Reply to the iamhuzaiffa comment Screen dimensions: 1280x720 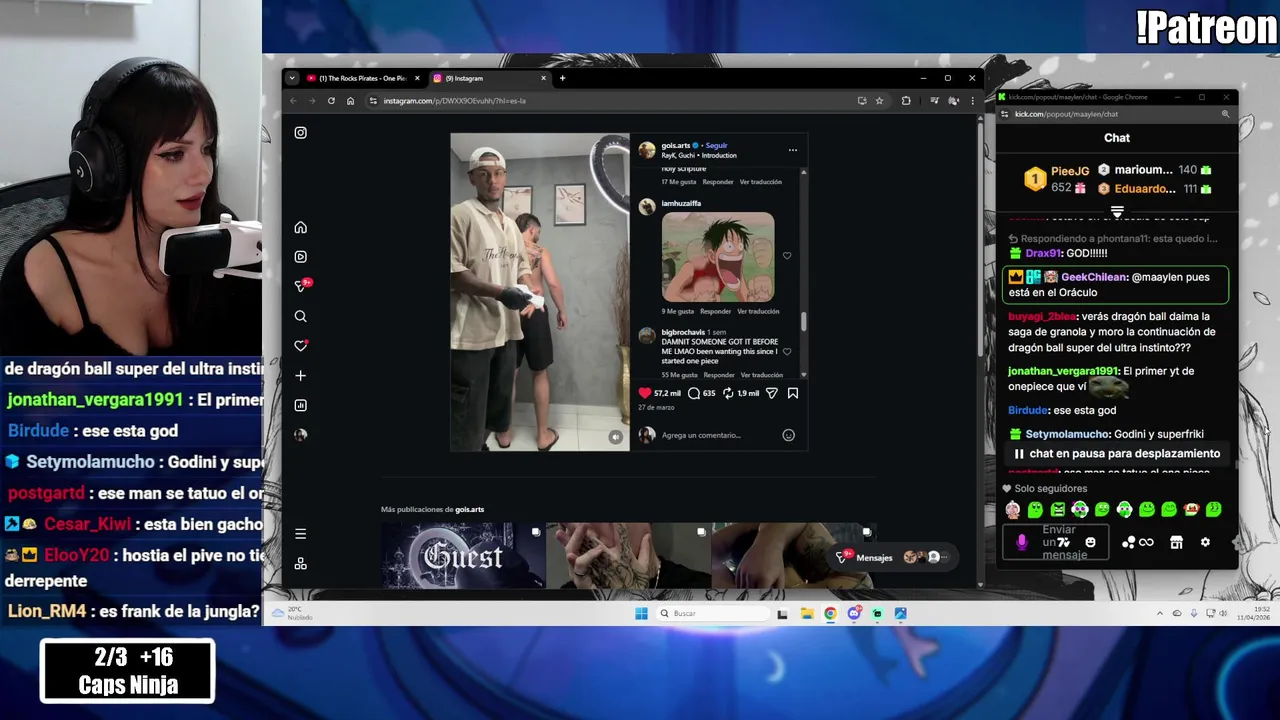click(x=716, y=311)
